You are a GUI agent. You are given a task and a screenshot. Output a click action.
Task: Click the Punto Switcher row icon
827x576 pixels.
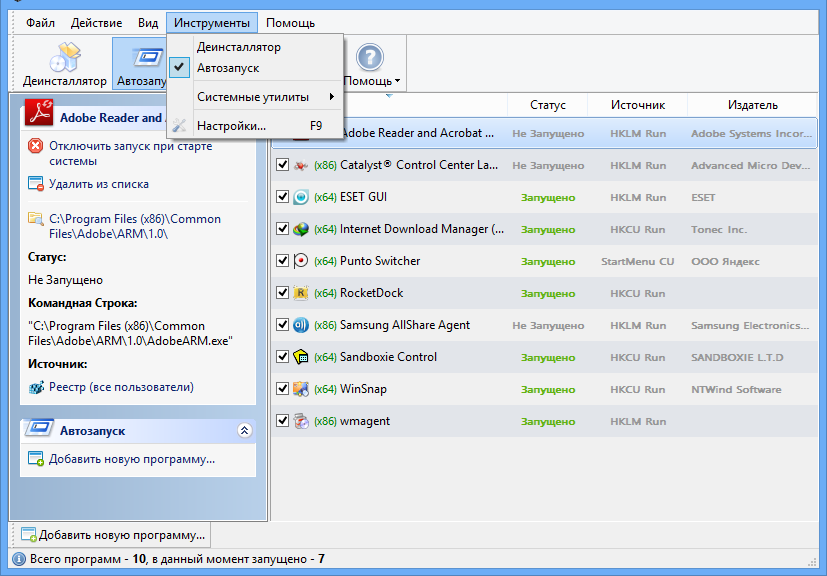point(301,261)
